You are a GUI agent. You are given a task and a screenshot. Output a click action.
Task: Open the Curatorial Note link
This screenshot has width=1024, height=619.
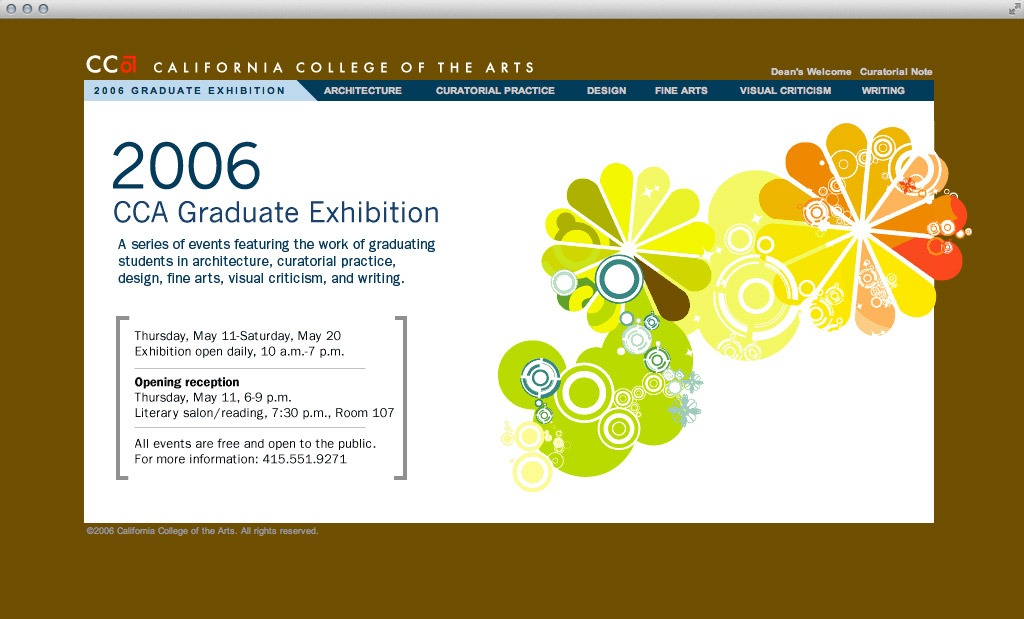[x=896, y=72]
